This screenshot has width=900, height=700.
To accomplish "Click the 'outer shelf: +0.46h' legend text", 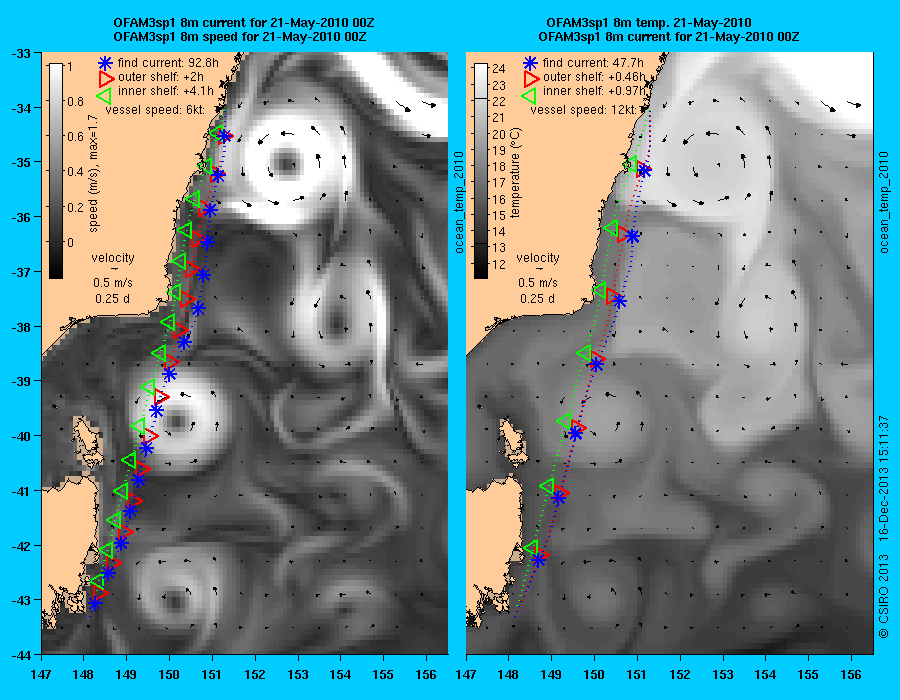I will [594, 77].
